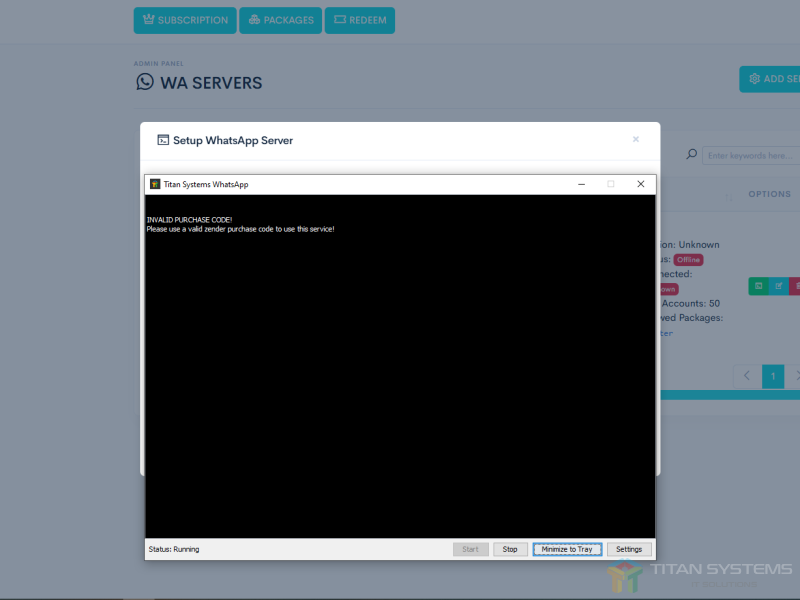
Task: Click the terminal icon in dialog header
Action: point(163,141)
